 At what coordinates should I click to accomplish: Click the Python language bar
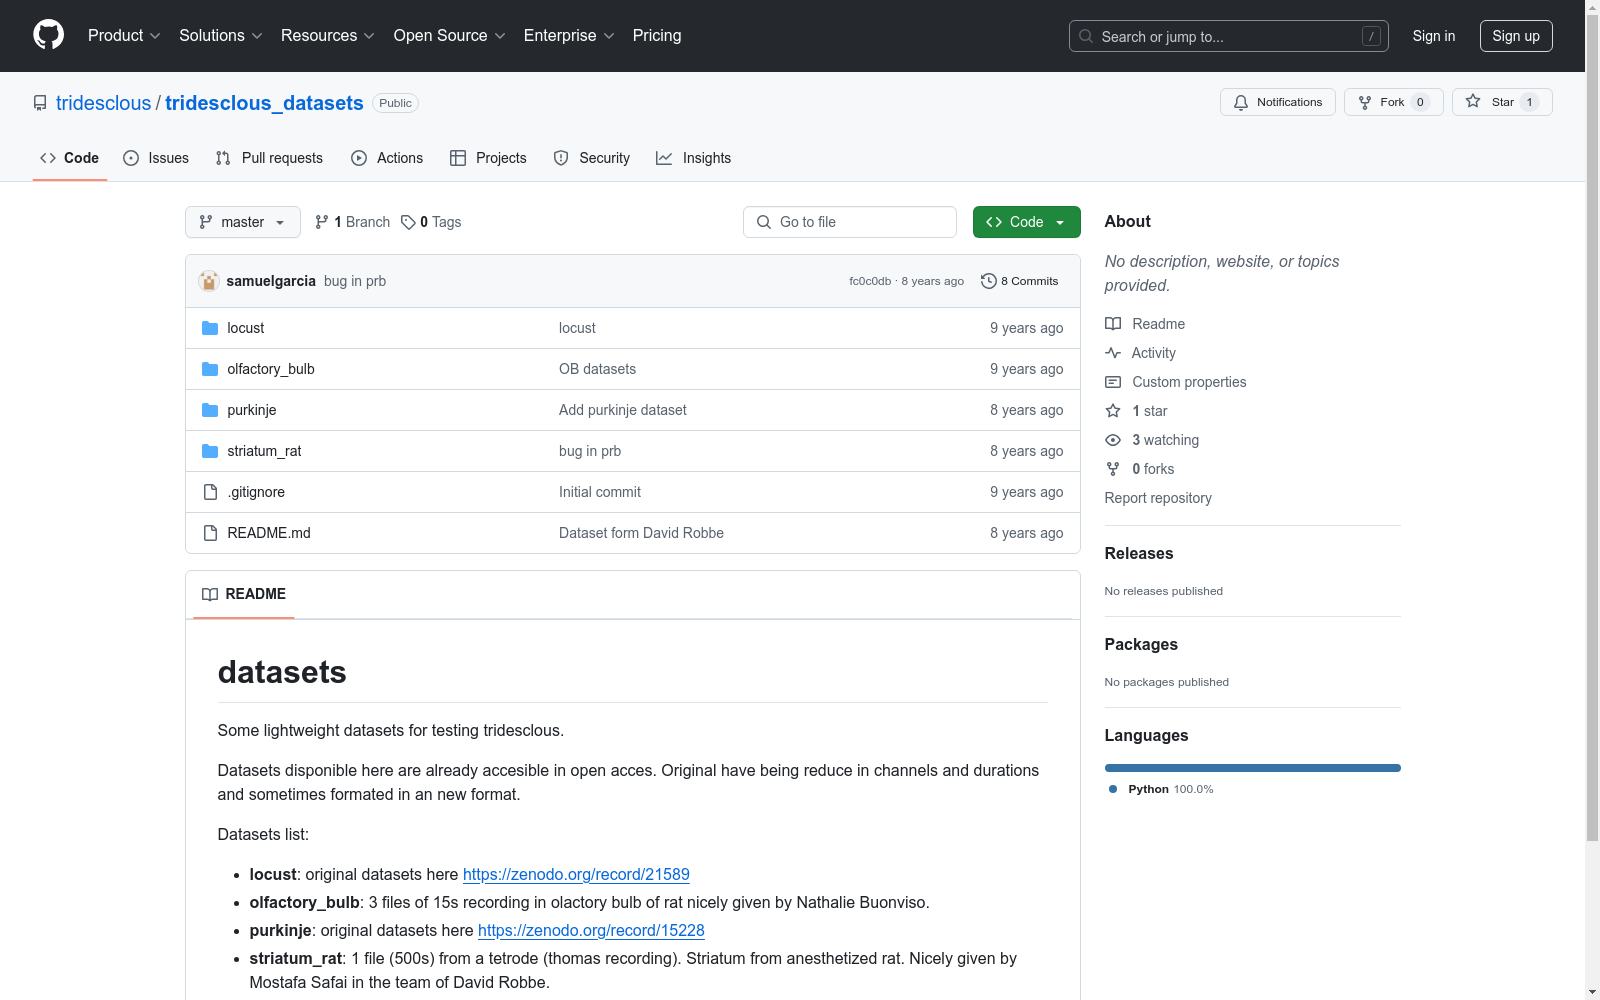click(1253, 768)
